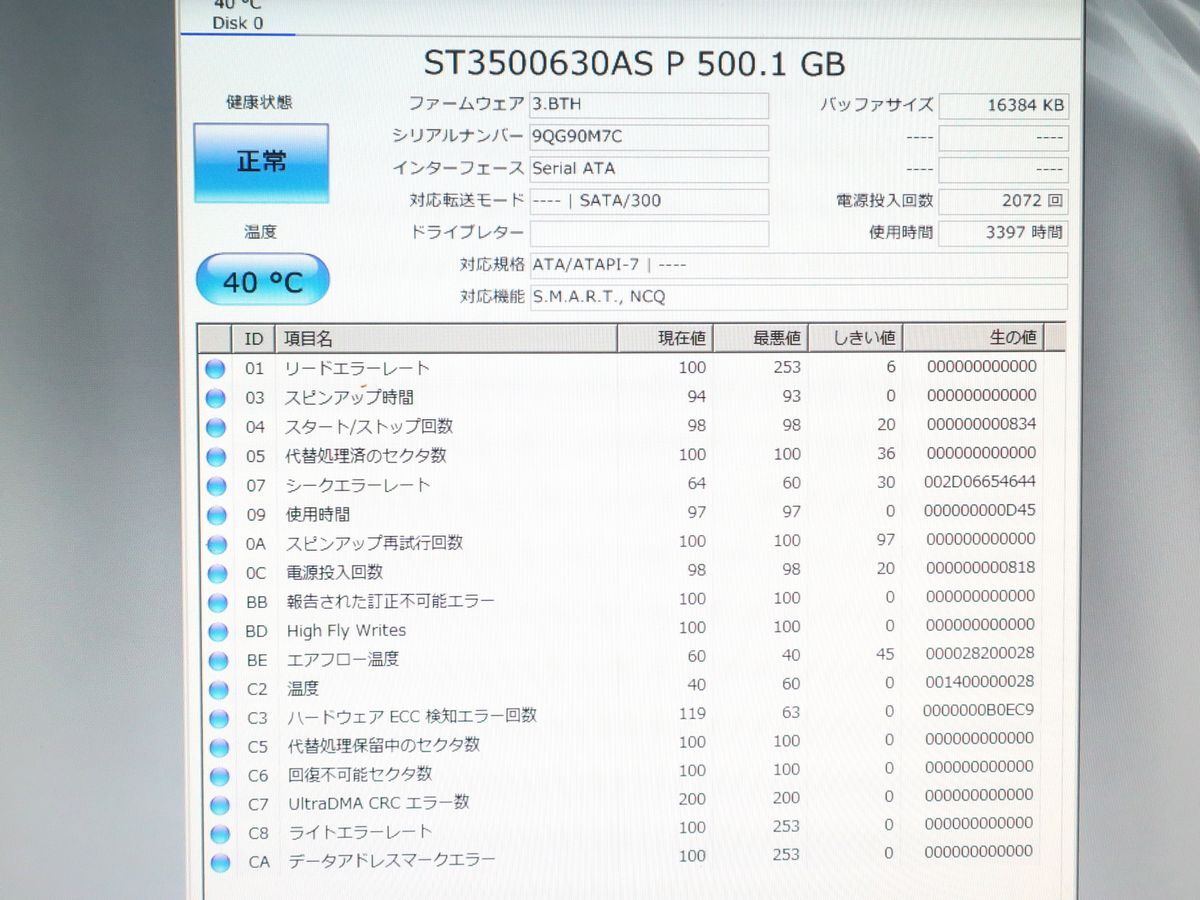1200x900 pixels.
Task: Click the シリアルナンバー field showing 9QG90M7C
Action: point(648,137)
